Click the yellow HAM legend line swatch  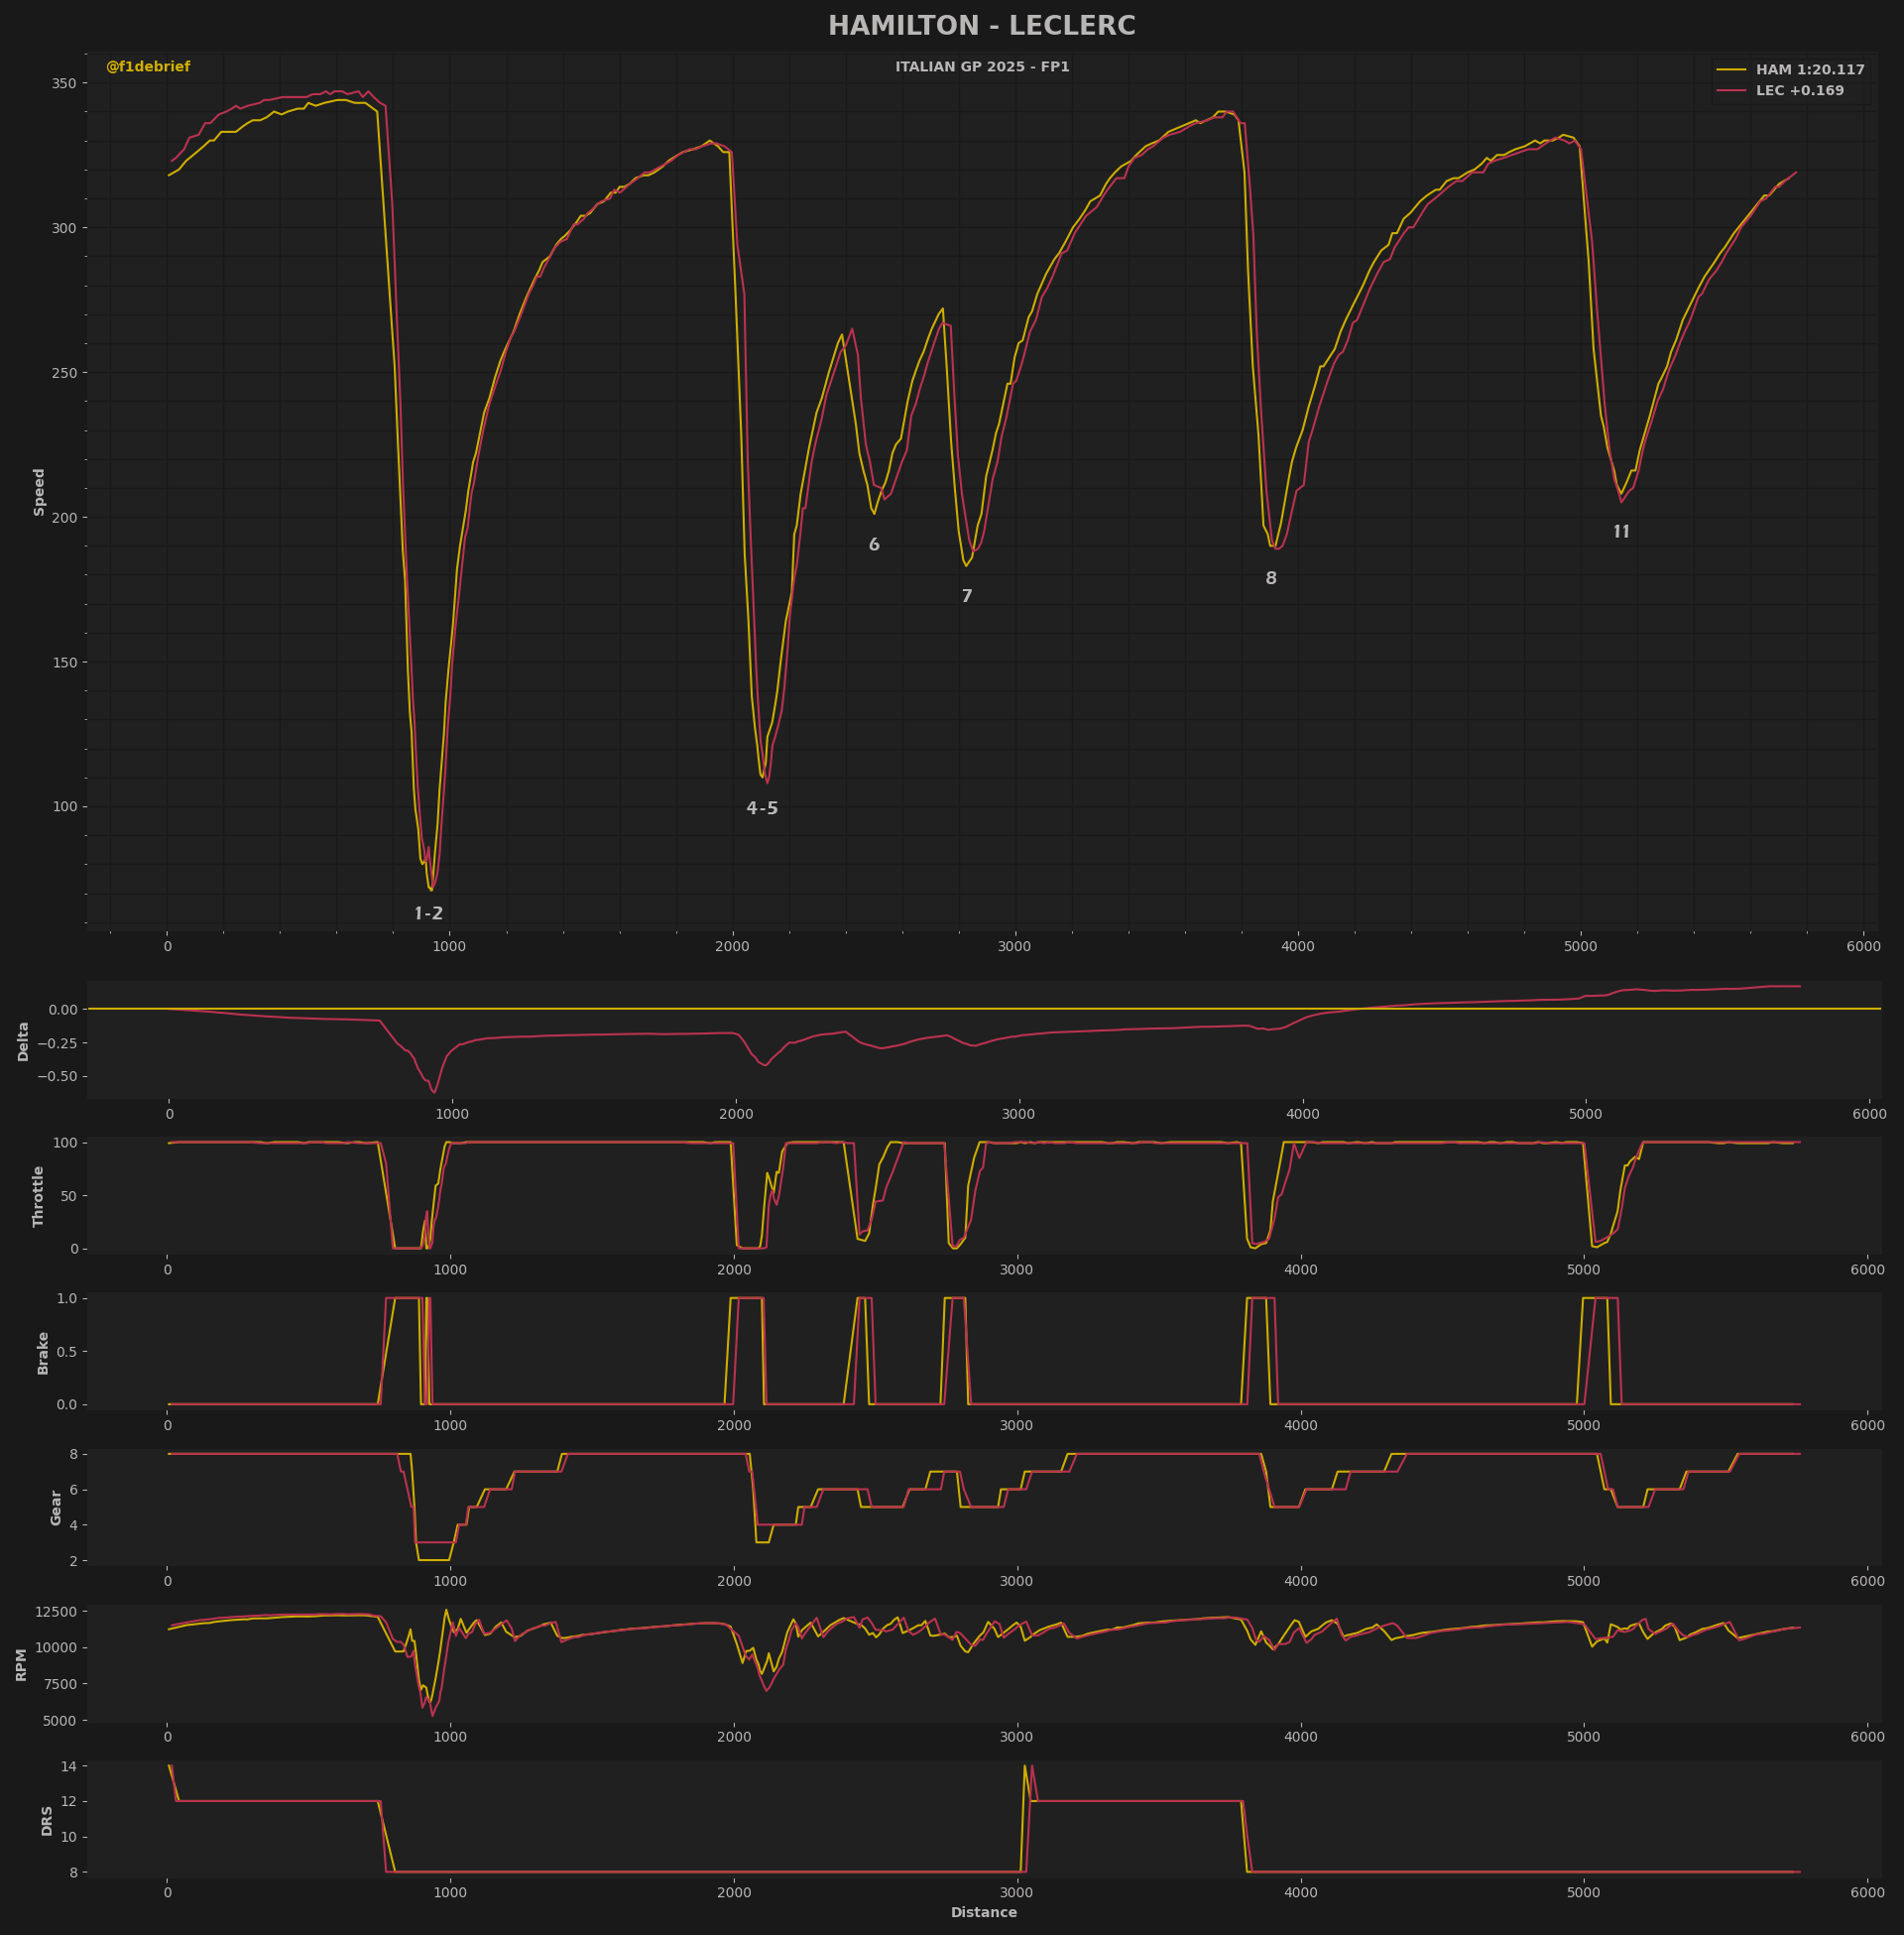click(1731, 70)
